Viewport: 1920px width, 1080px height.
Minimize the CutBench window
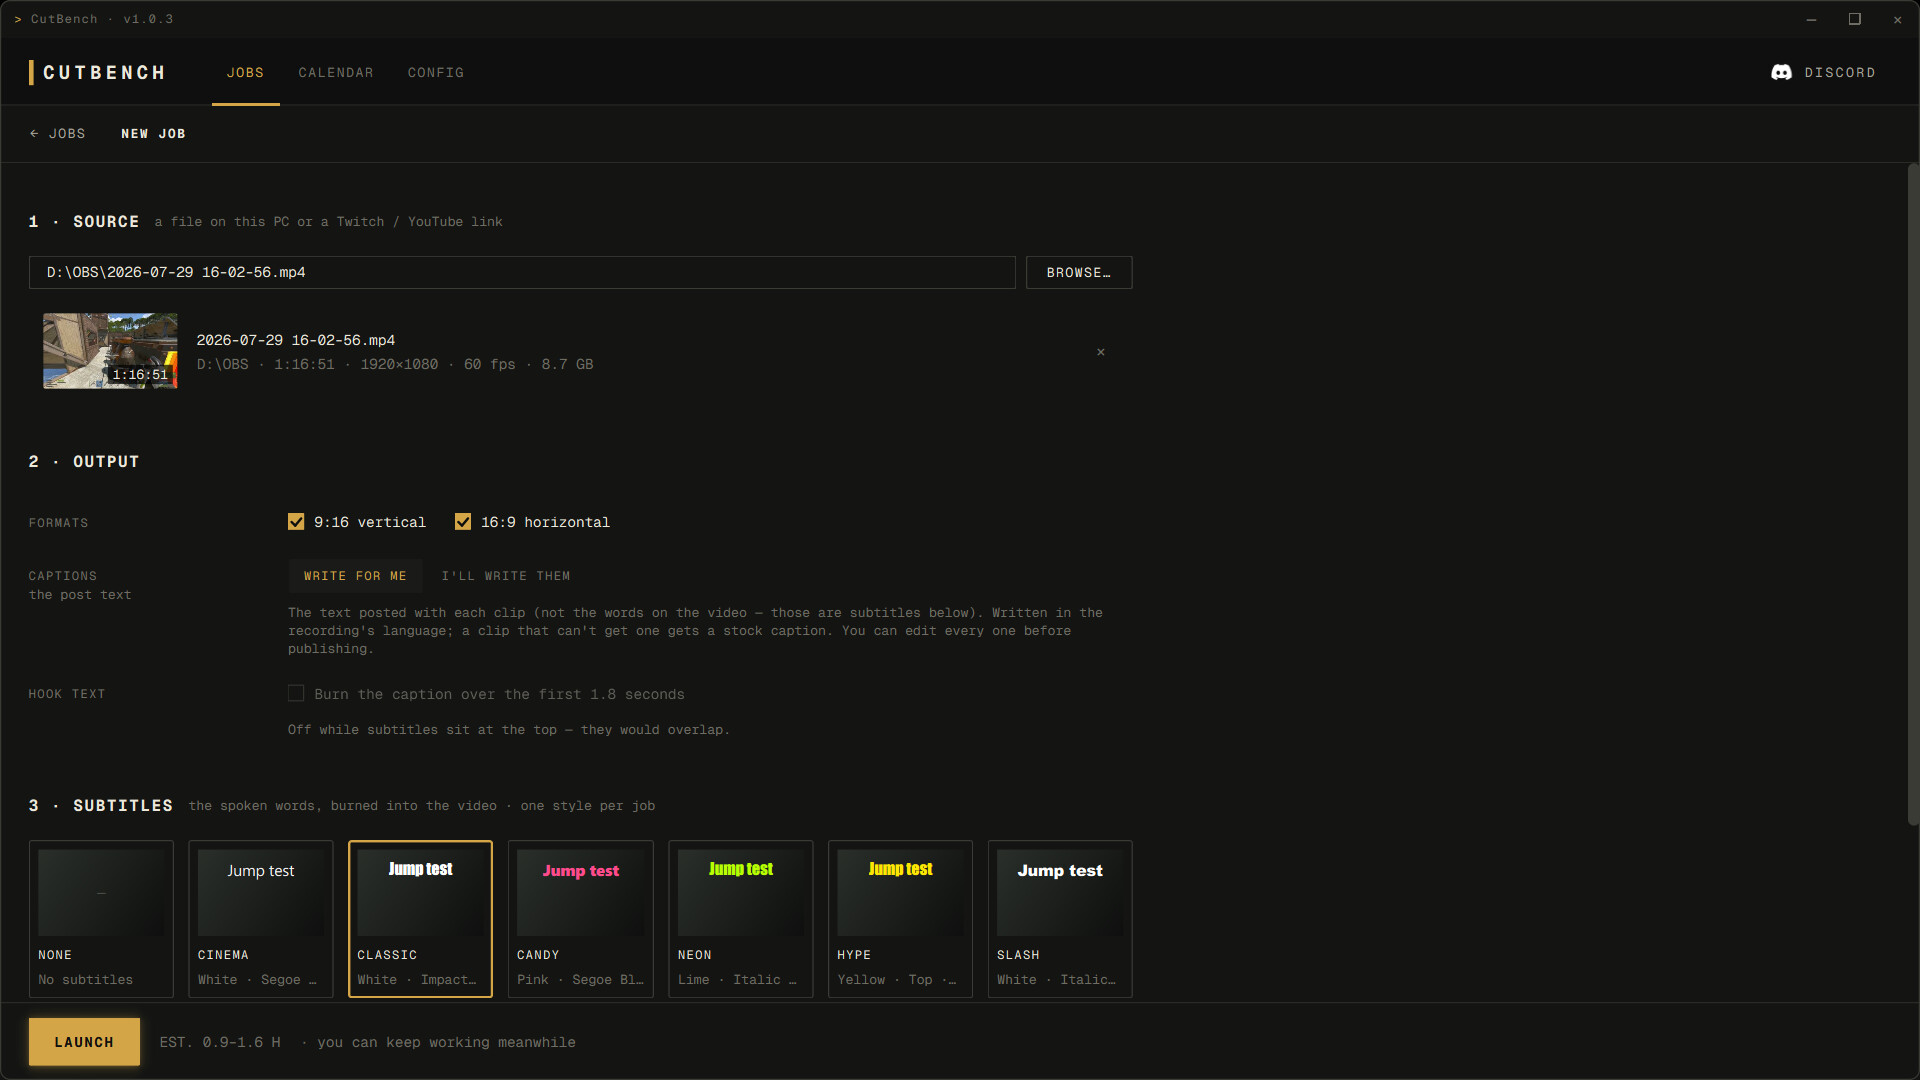[x=1811, y=19]
